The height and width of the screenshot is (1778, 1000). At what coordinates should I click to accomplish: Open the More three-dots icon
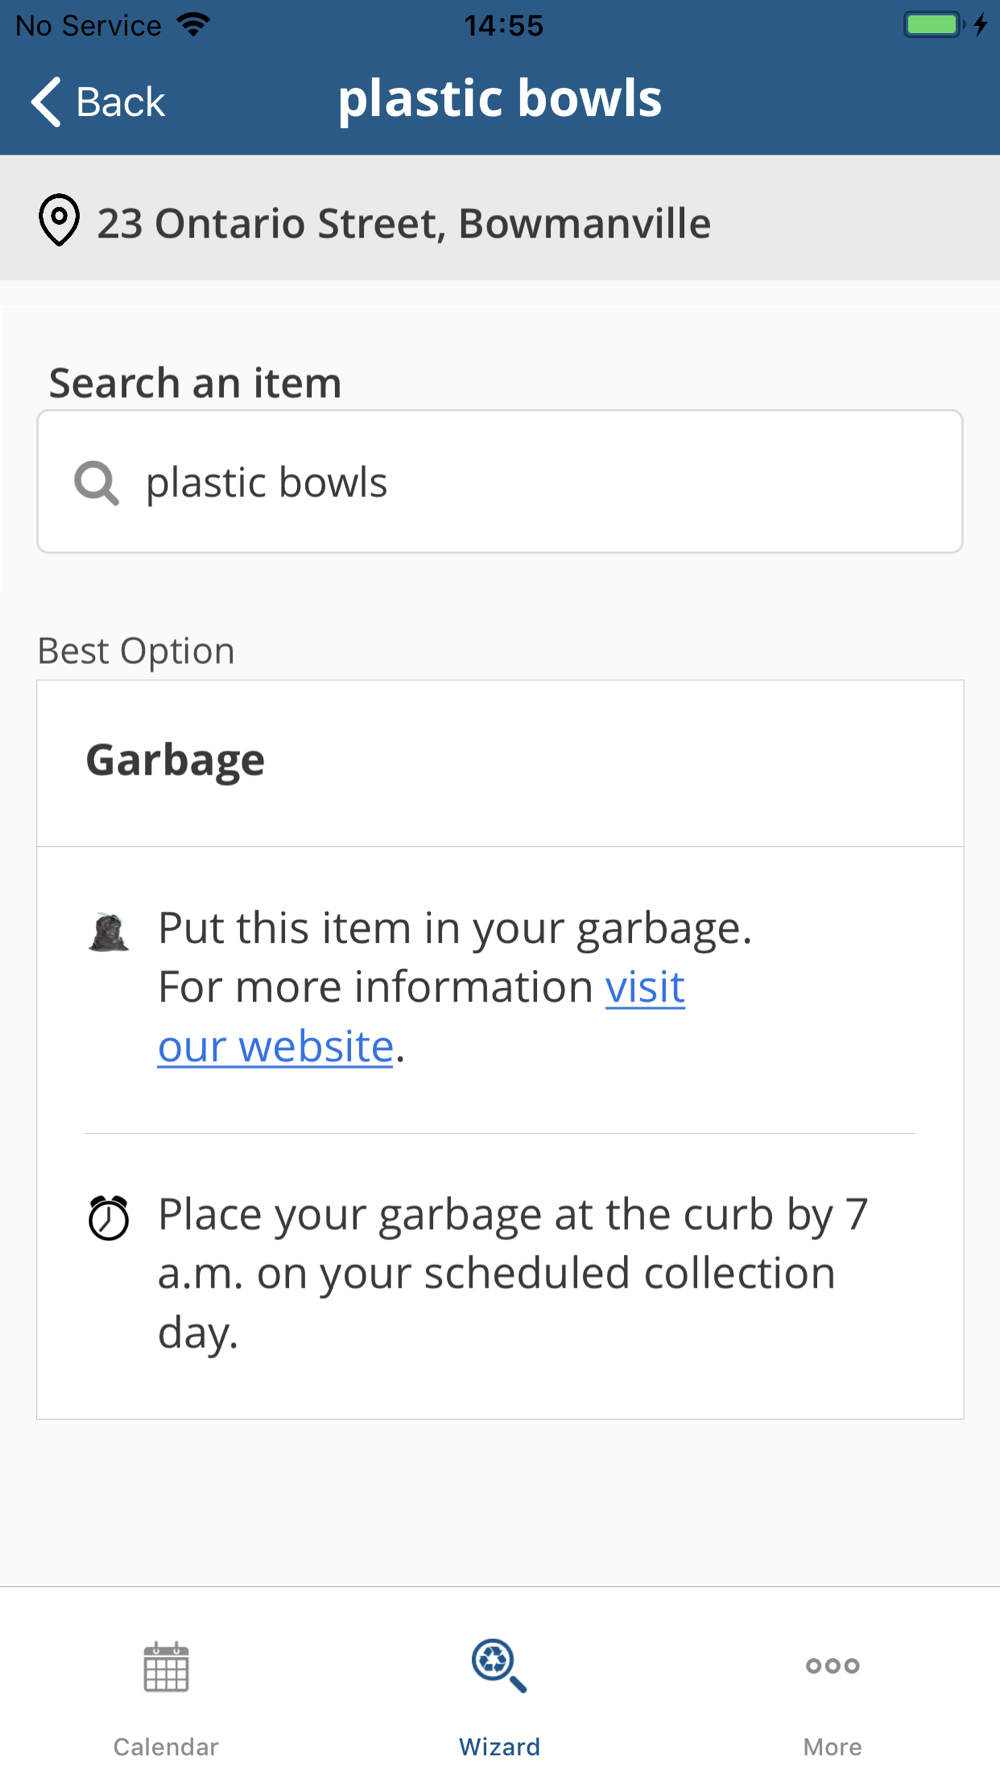coord(832,1666)
